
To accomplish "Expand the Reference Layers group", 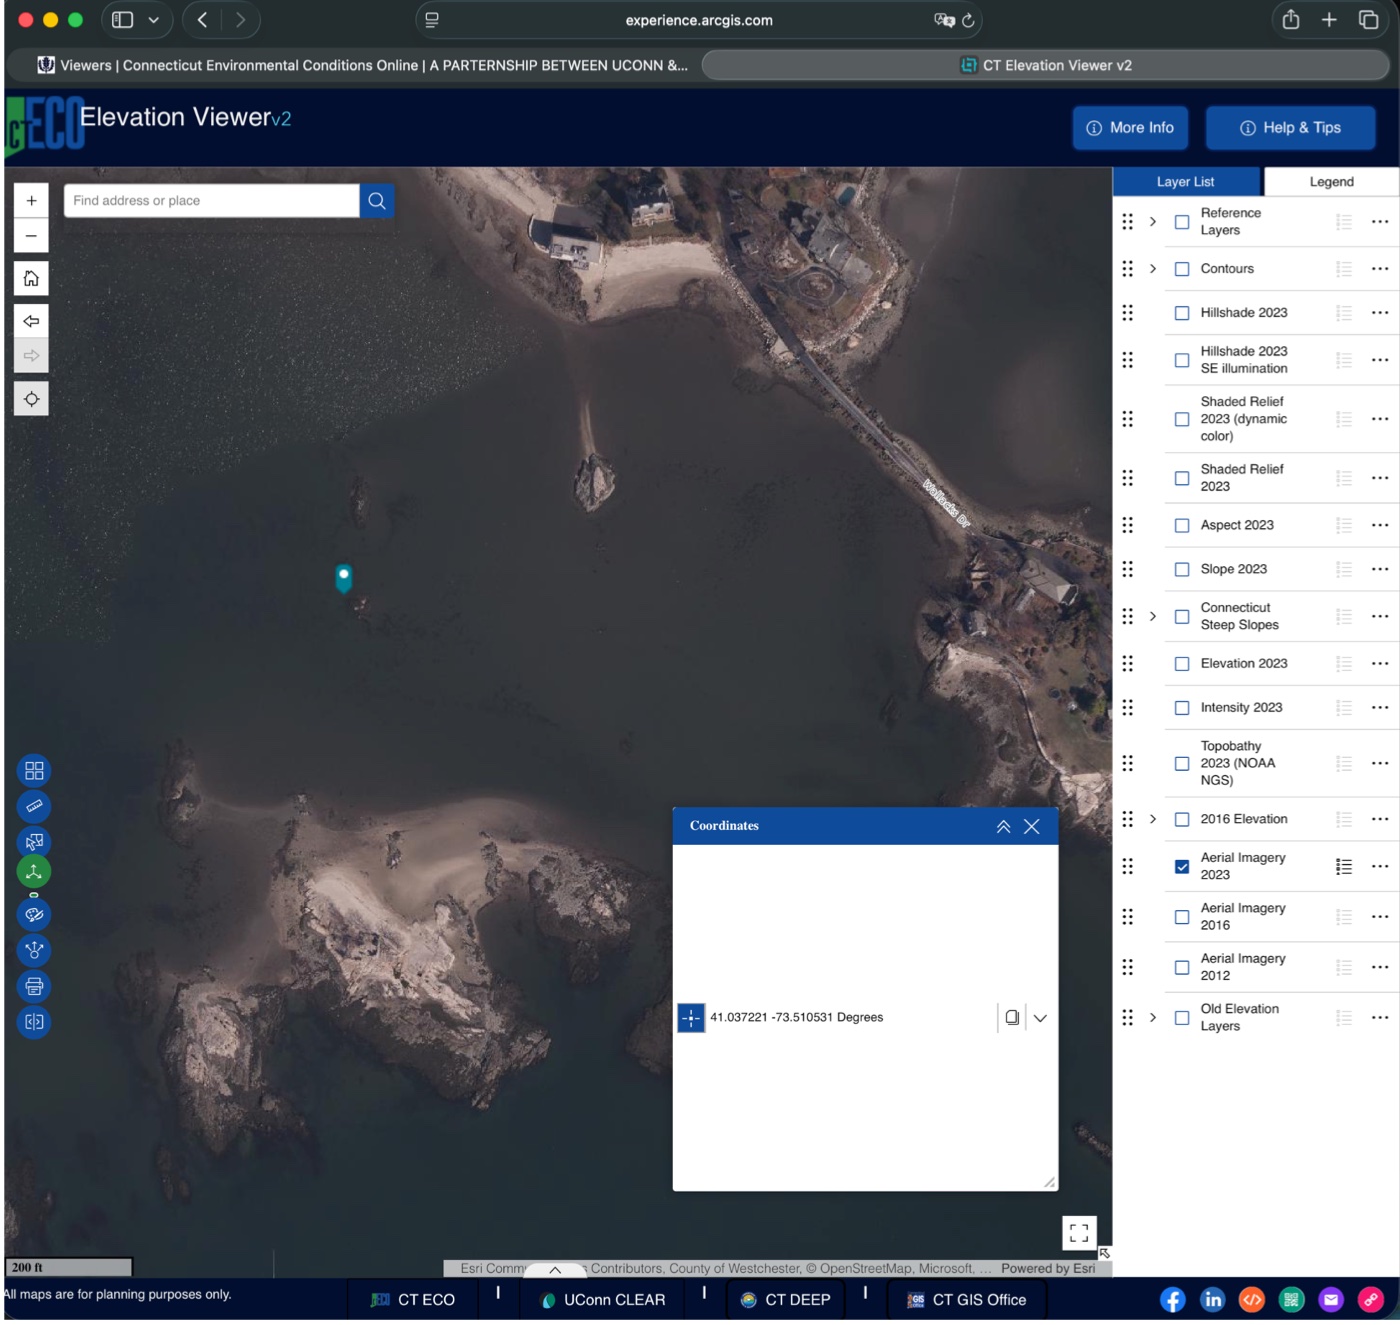I will click(1153, 222).
